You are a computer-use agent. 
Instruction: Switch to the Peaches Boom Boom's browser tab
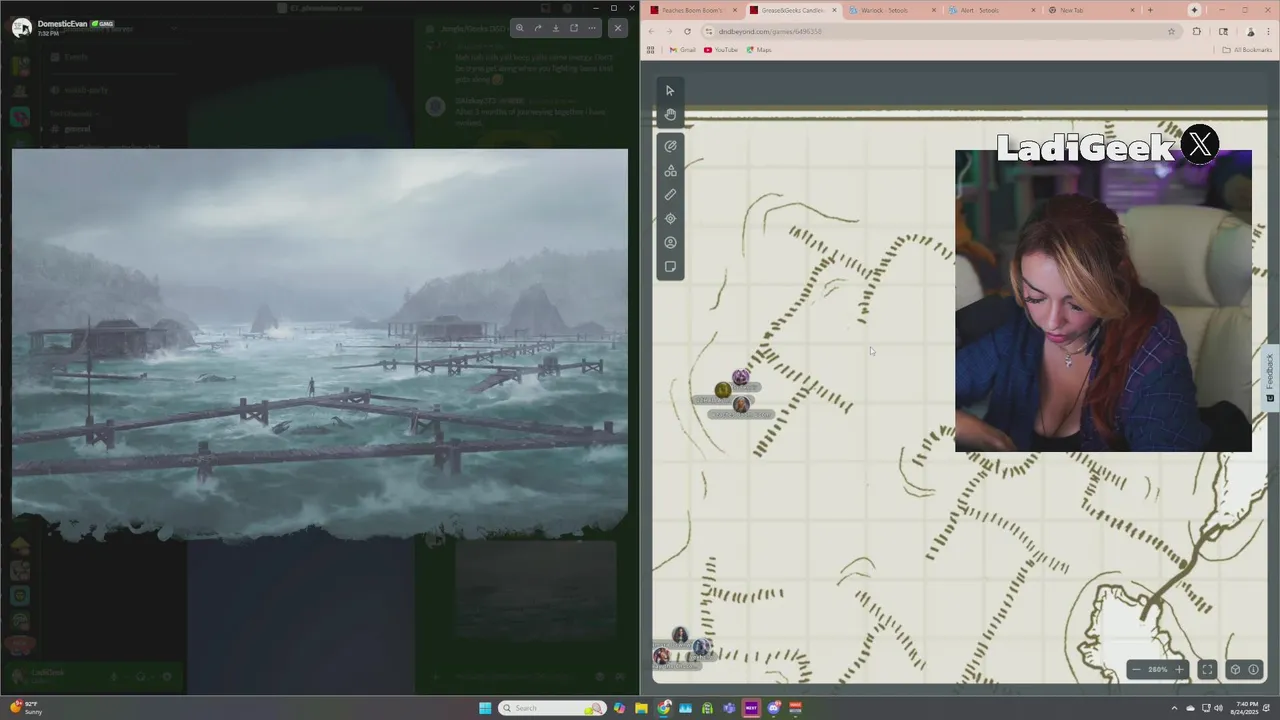point(693,10)
